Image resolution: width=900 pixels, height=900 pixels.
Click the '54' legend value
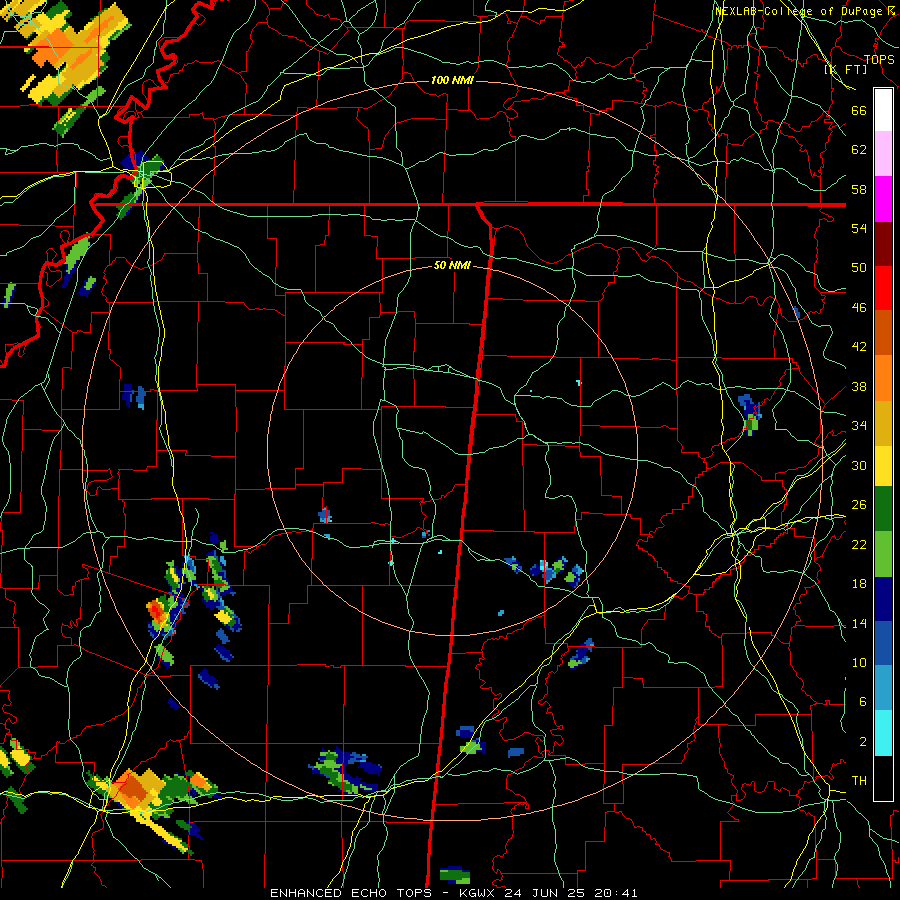[859, 228]
